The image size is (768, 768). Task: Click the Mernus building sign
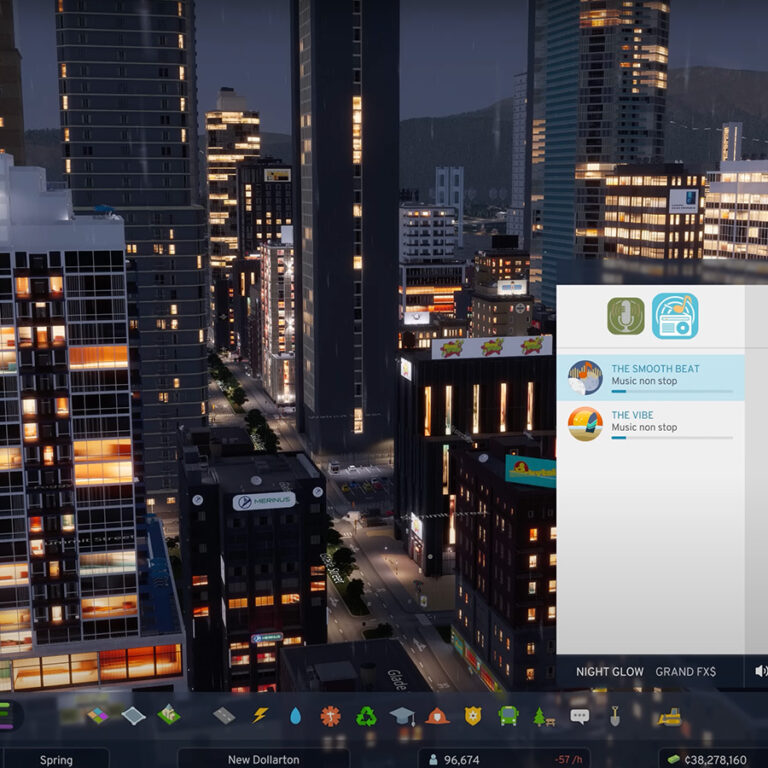pyautogui.click(x=264, y=501)
